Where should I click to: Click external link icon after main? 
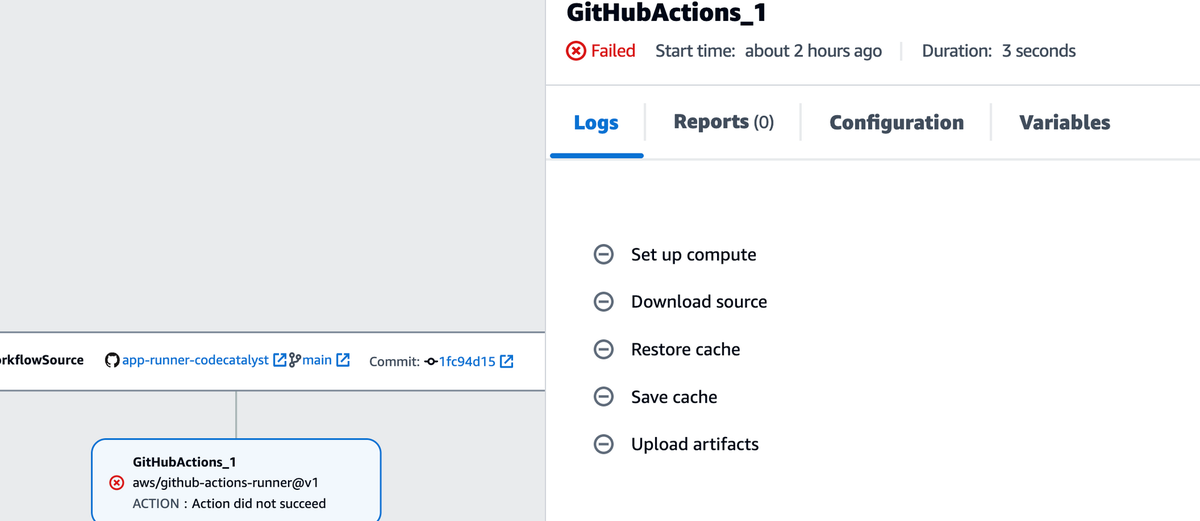click(x=343, y=360)
